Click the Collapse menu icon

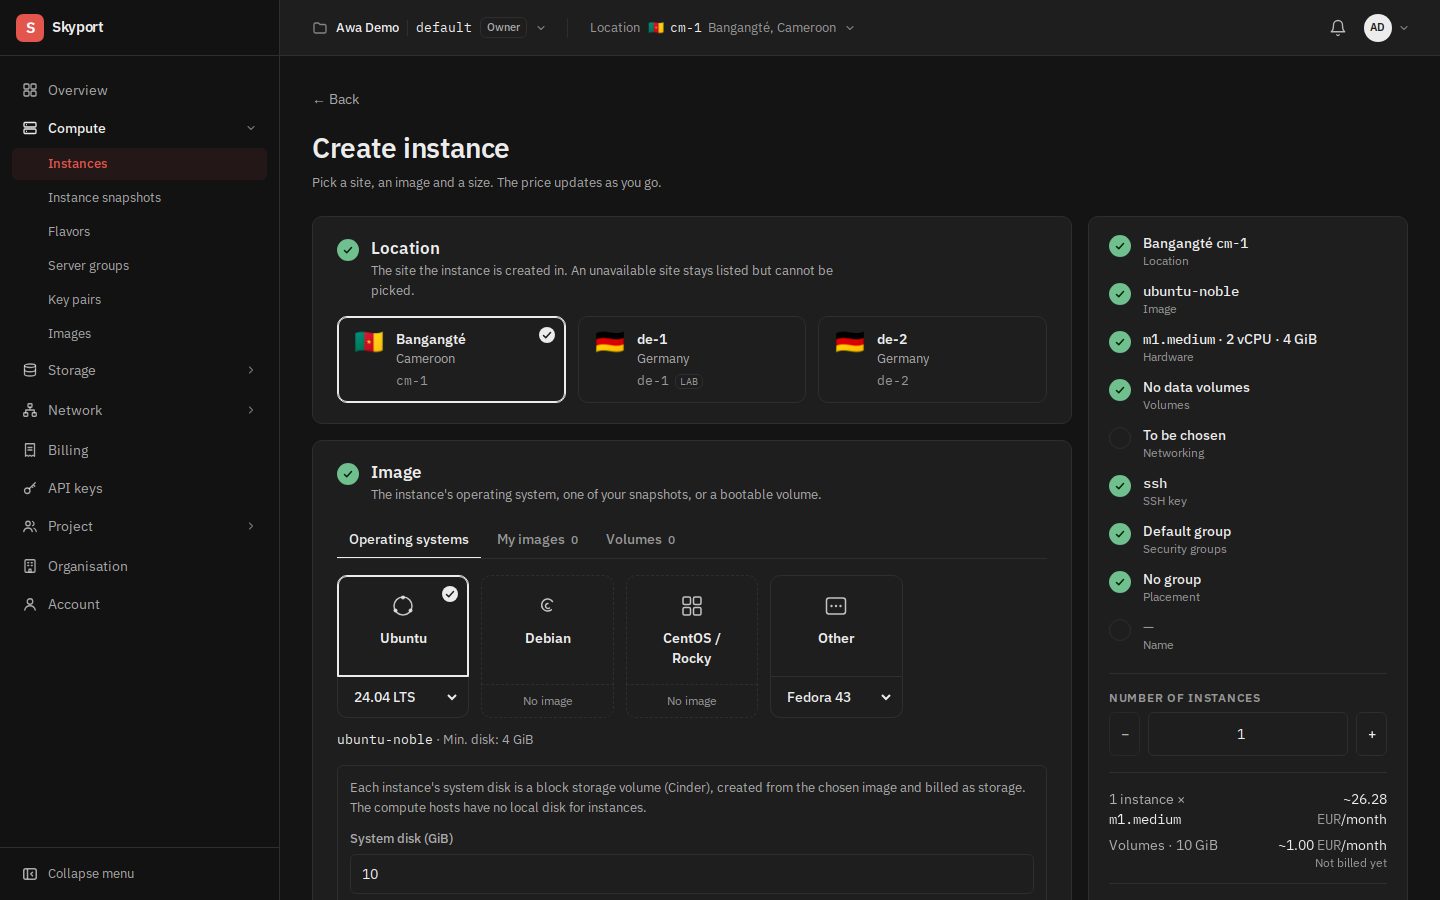(30, 873)
